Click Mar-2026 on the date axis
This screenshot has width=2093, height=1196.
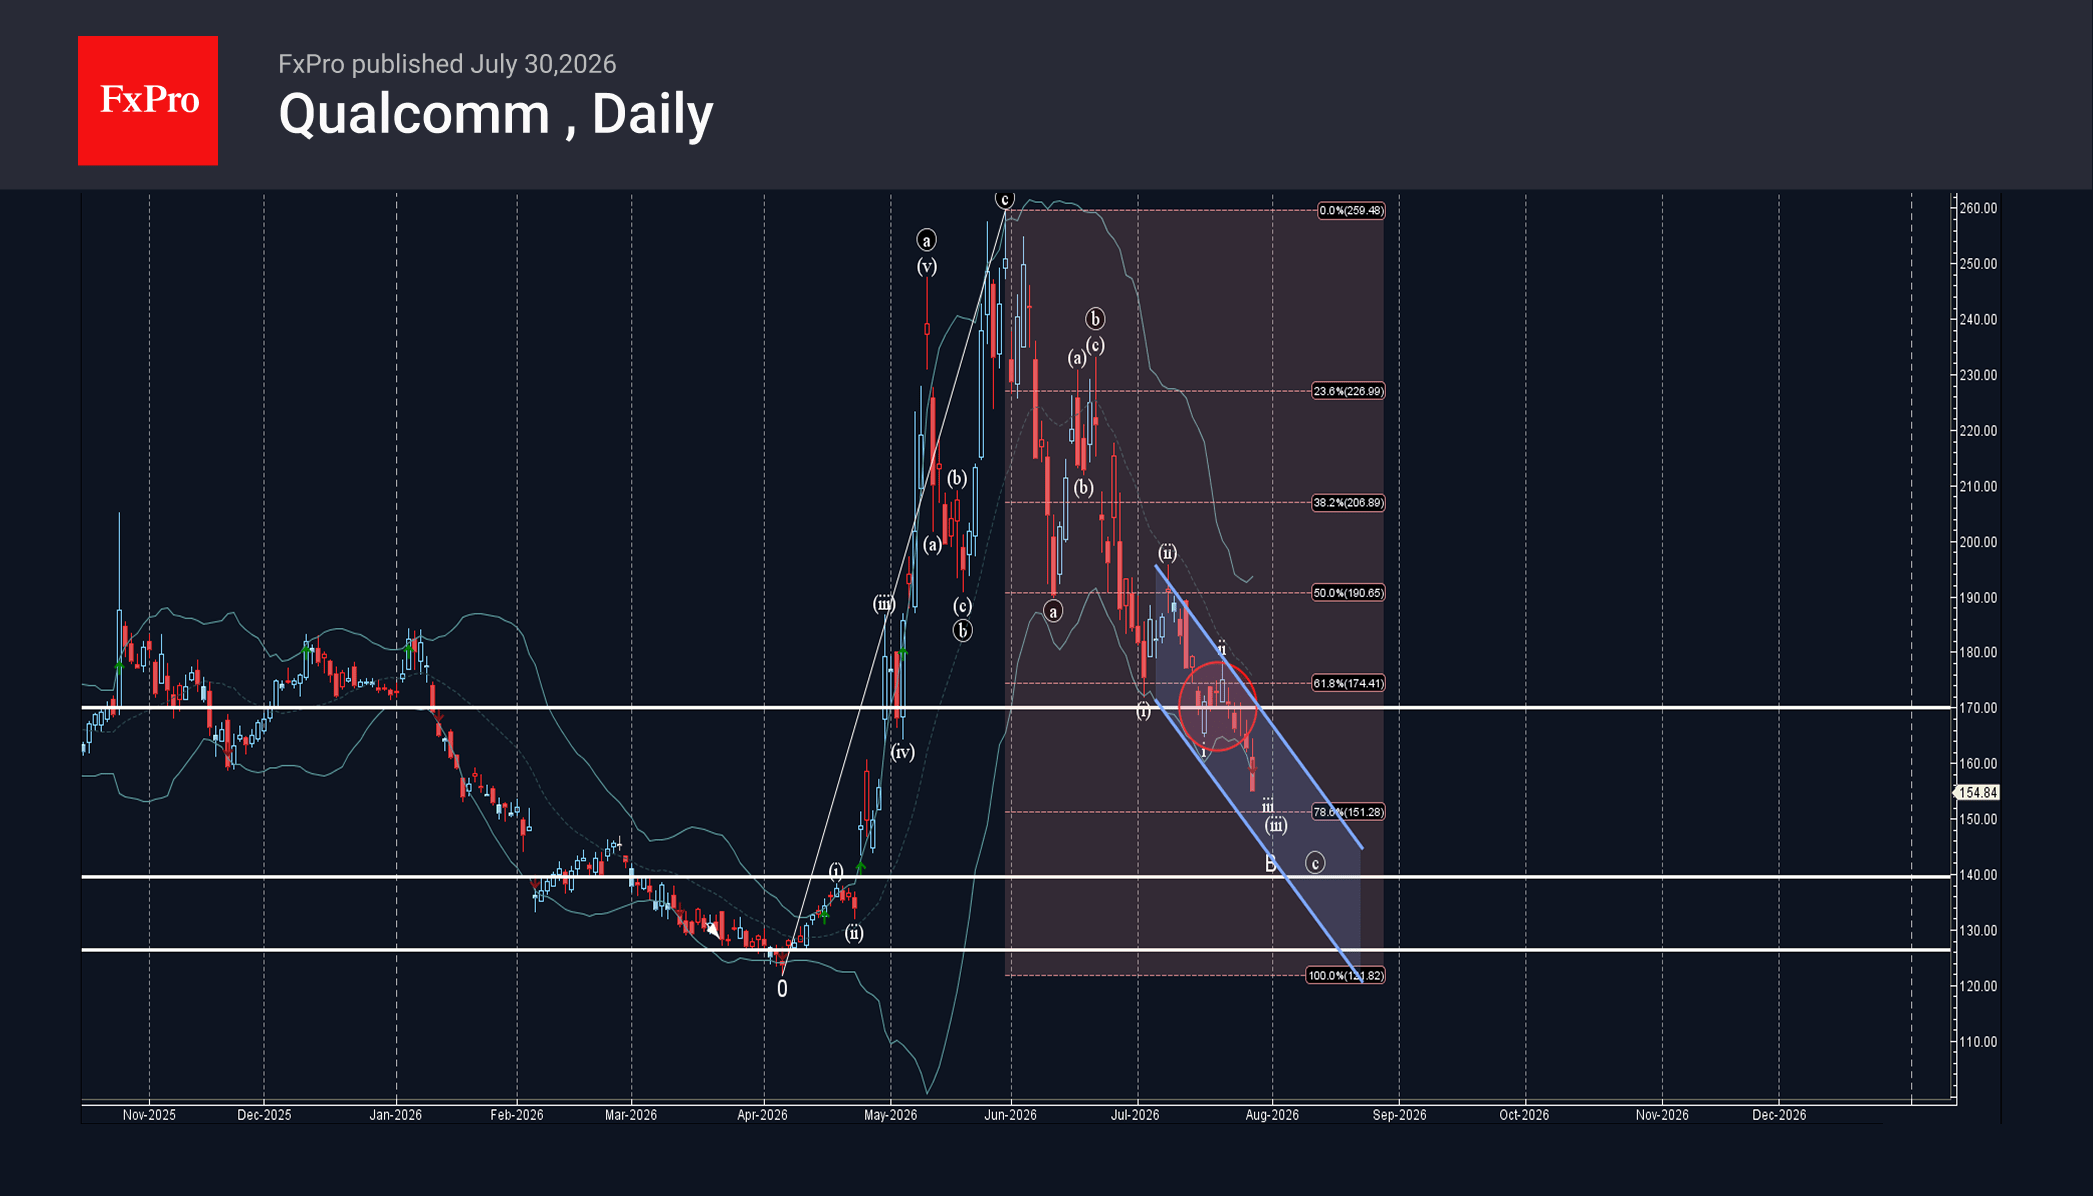631,1115
